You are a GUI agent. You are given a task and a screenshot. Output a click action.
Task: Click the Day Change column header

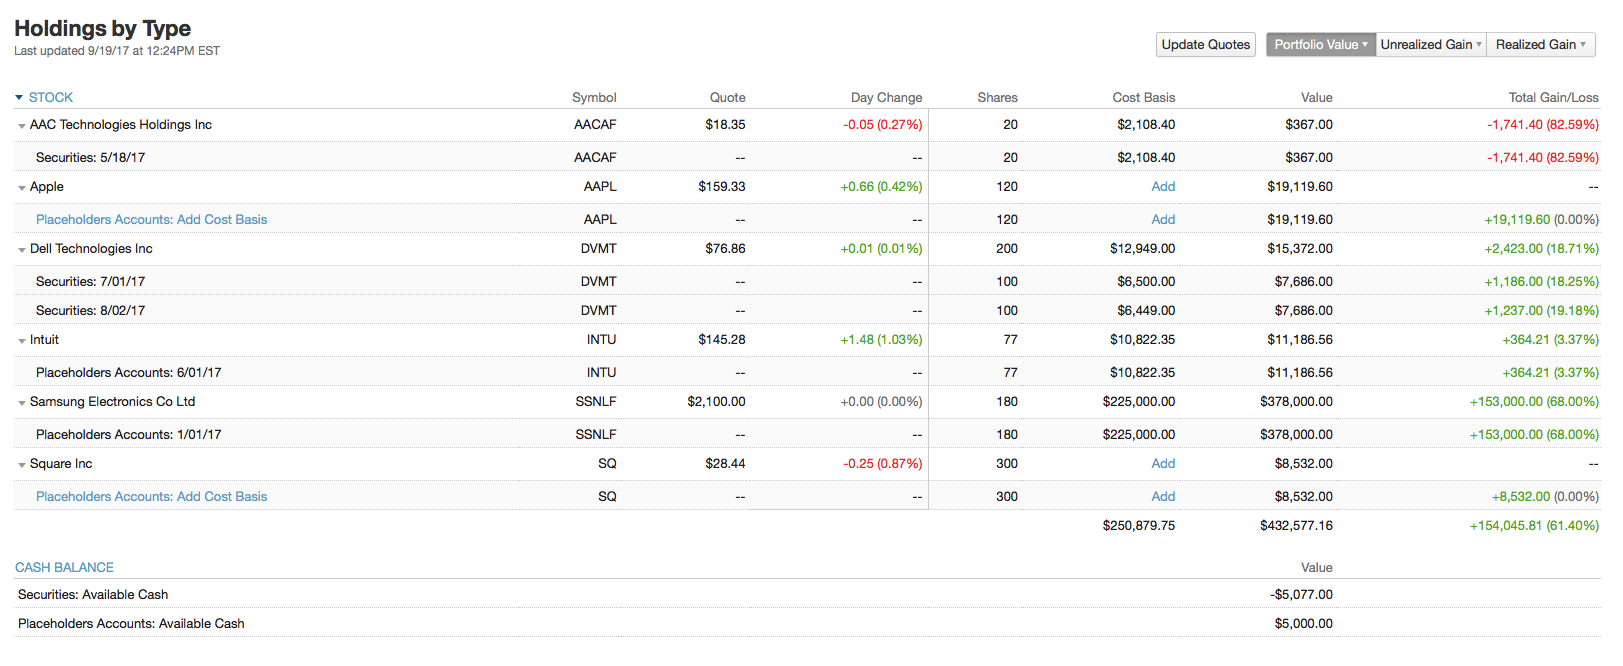(x=886, y=98)
